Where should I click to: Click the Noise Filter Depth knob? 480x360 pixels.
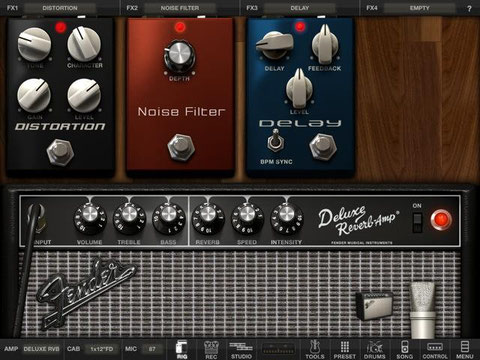(x=179, y=55)
